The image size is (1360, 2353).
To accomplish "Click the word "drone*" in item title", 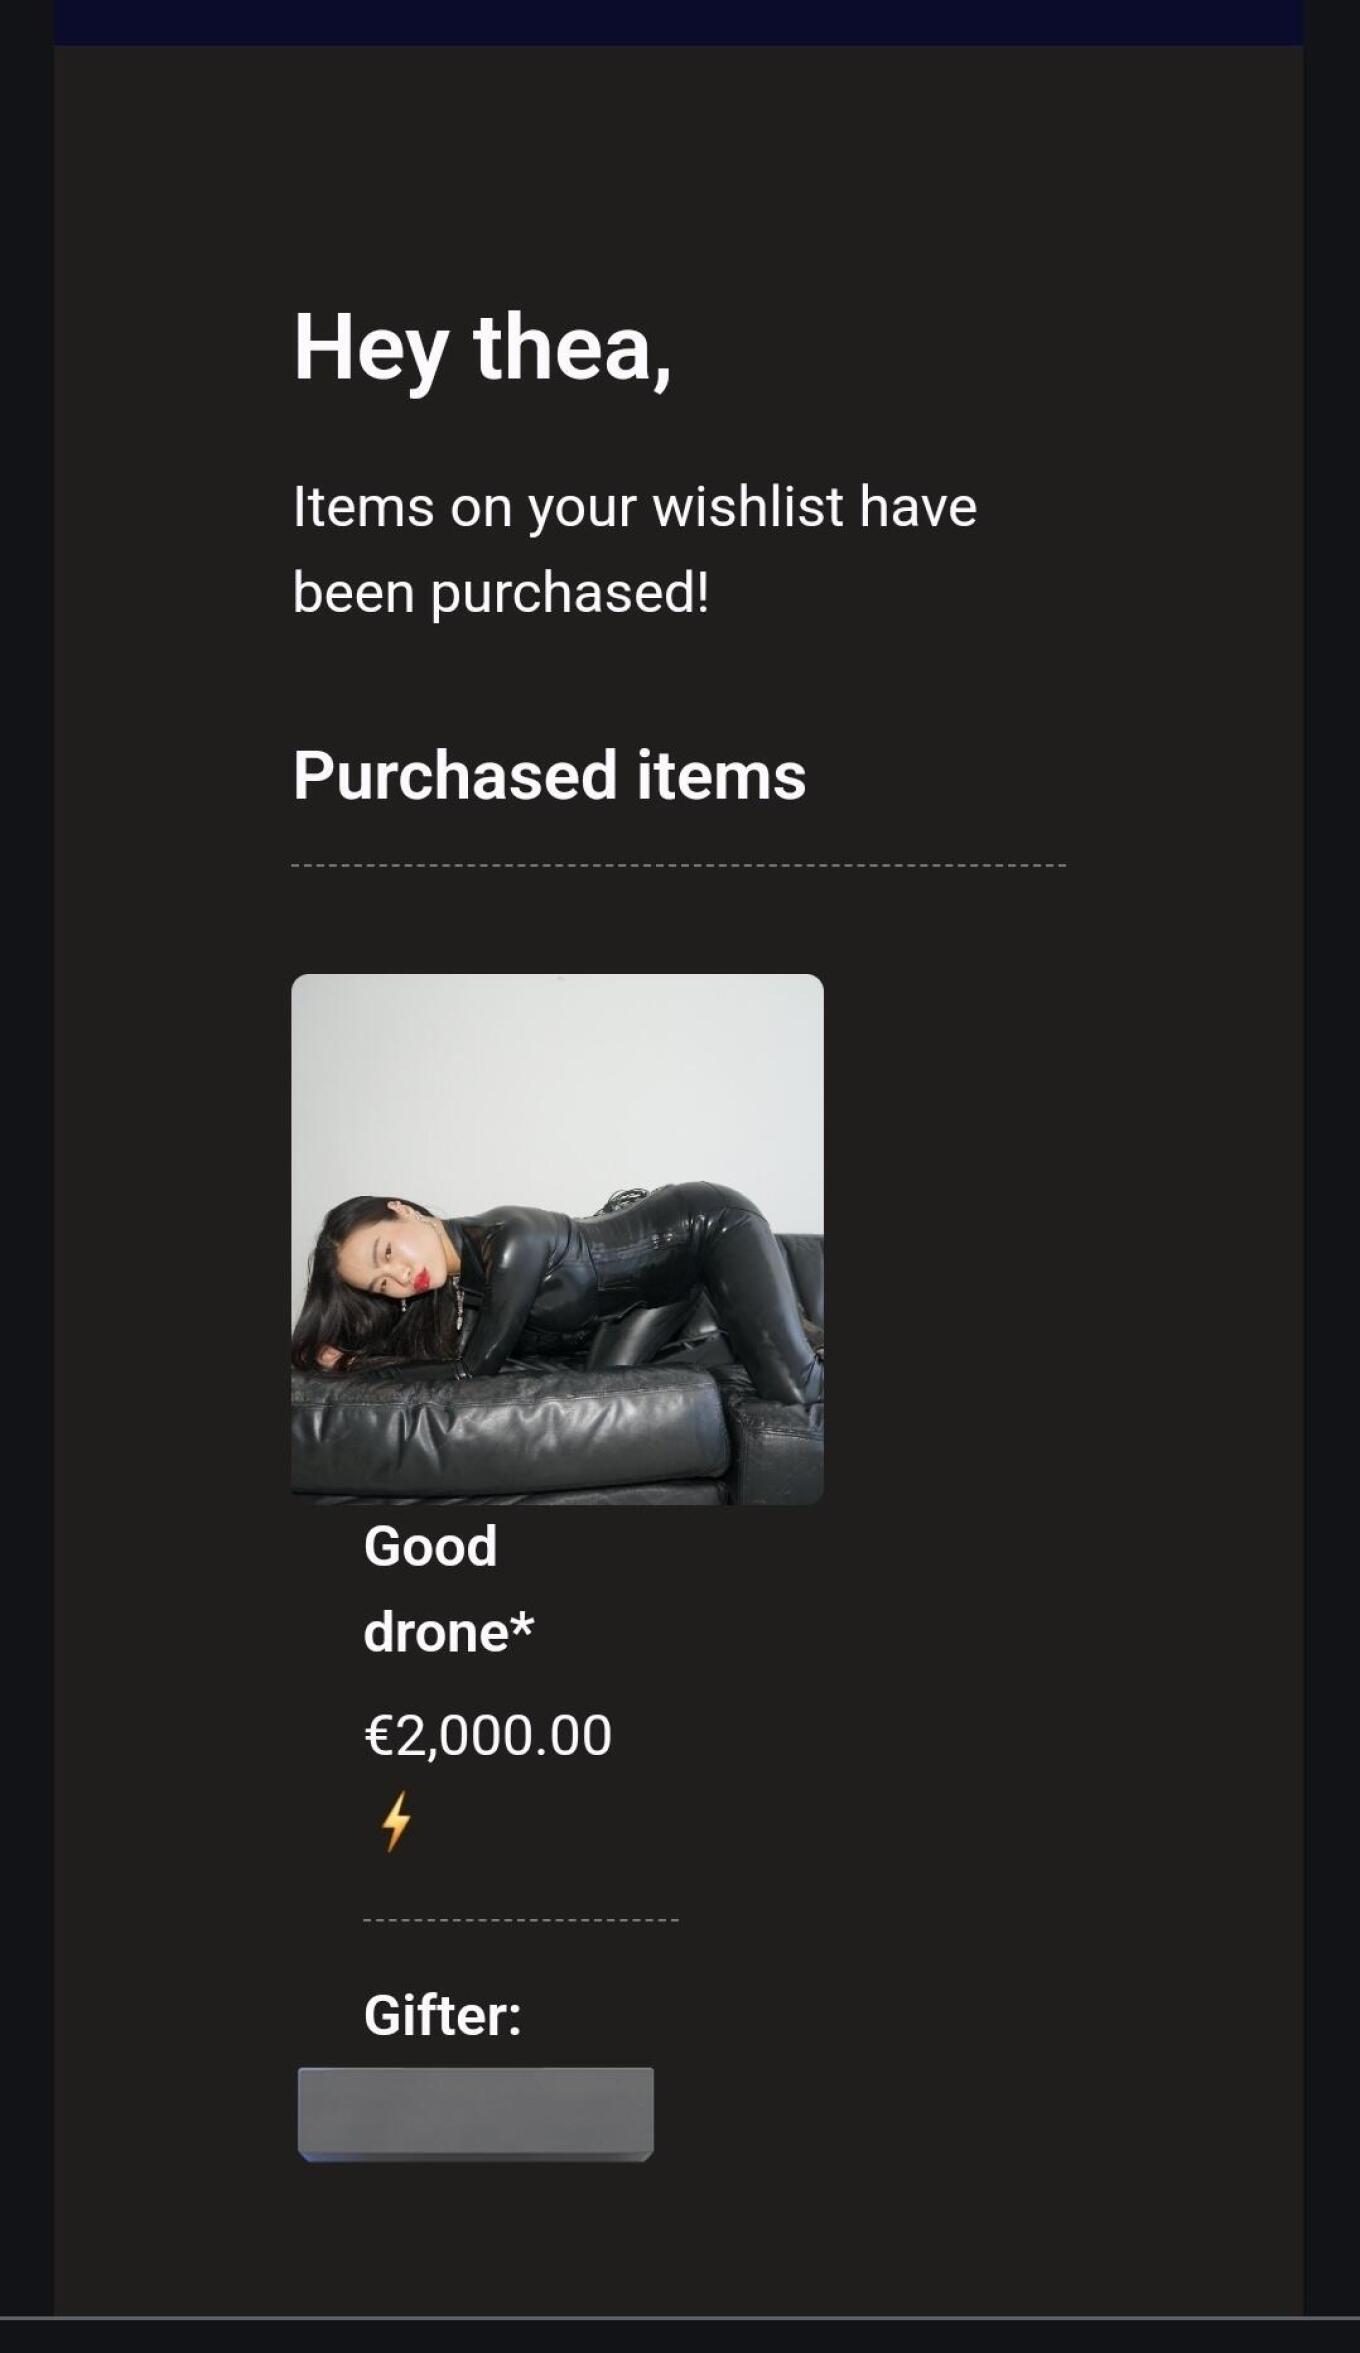I will (x=448, y=1632).
